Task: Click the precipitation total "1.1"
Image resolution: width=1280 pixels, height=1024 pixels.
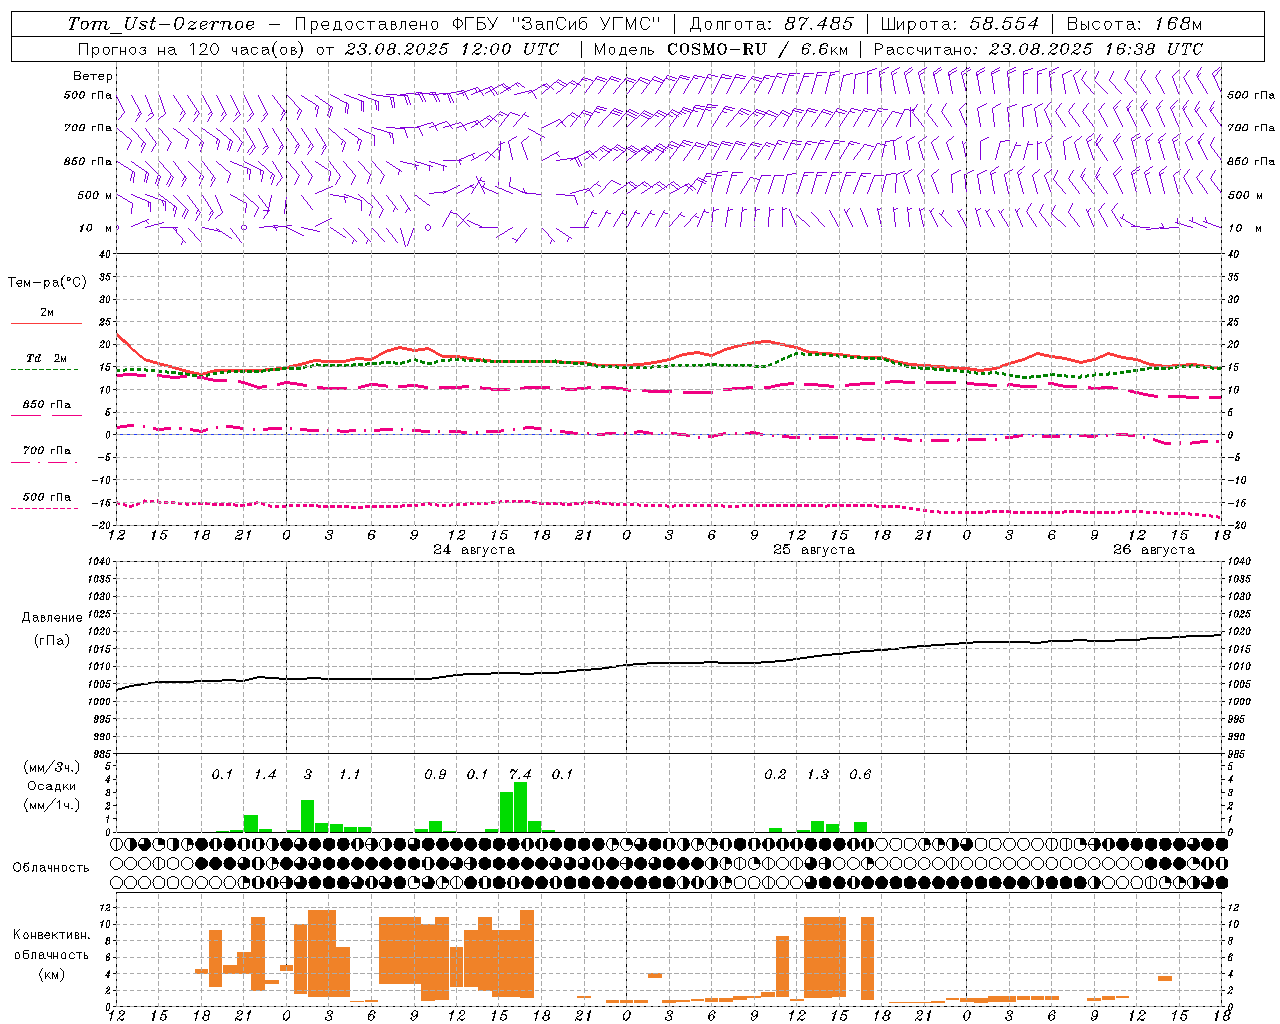Action: pos(349,774)
